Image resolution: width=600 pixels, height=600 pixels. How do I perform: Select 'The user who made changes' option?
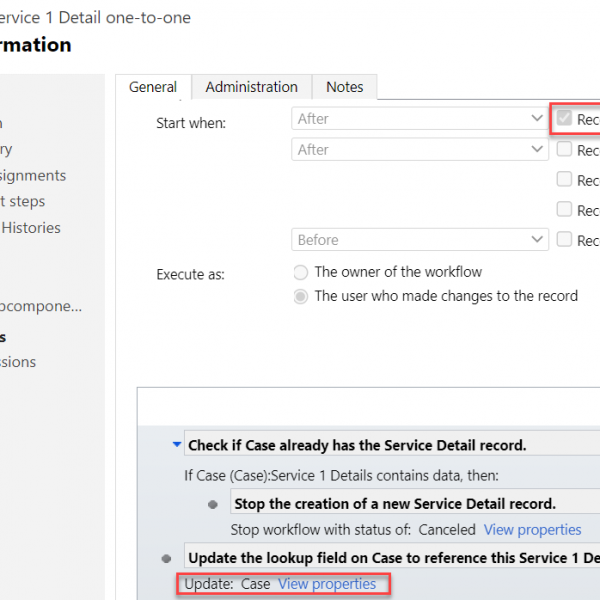300,296
